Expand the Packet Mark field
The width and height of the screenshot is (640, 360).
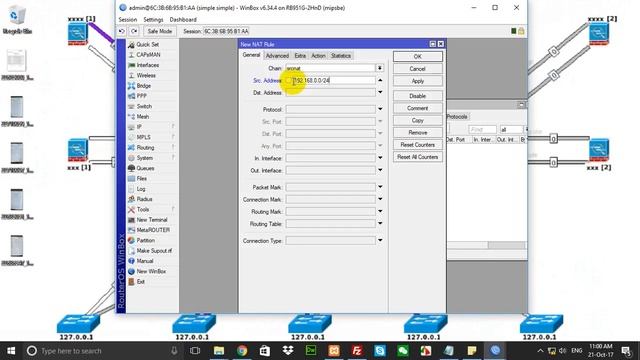pyautogui.click(x=380, y=187)
